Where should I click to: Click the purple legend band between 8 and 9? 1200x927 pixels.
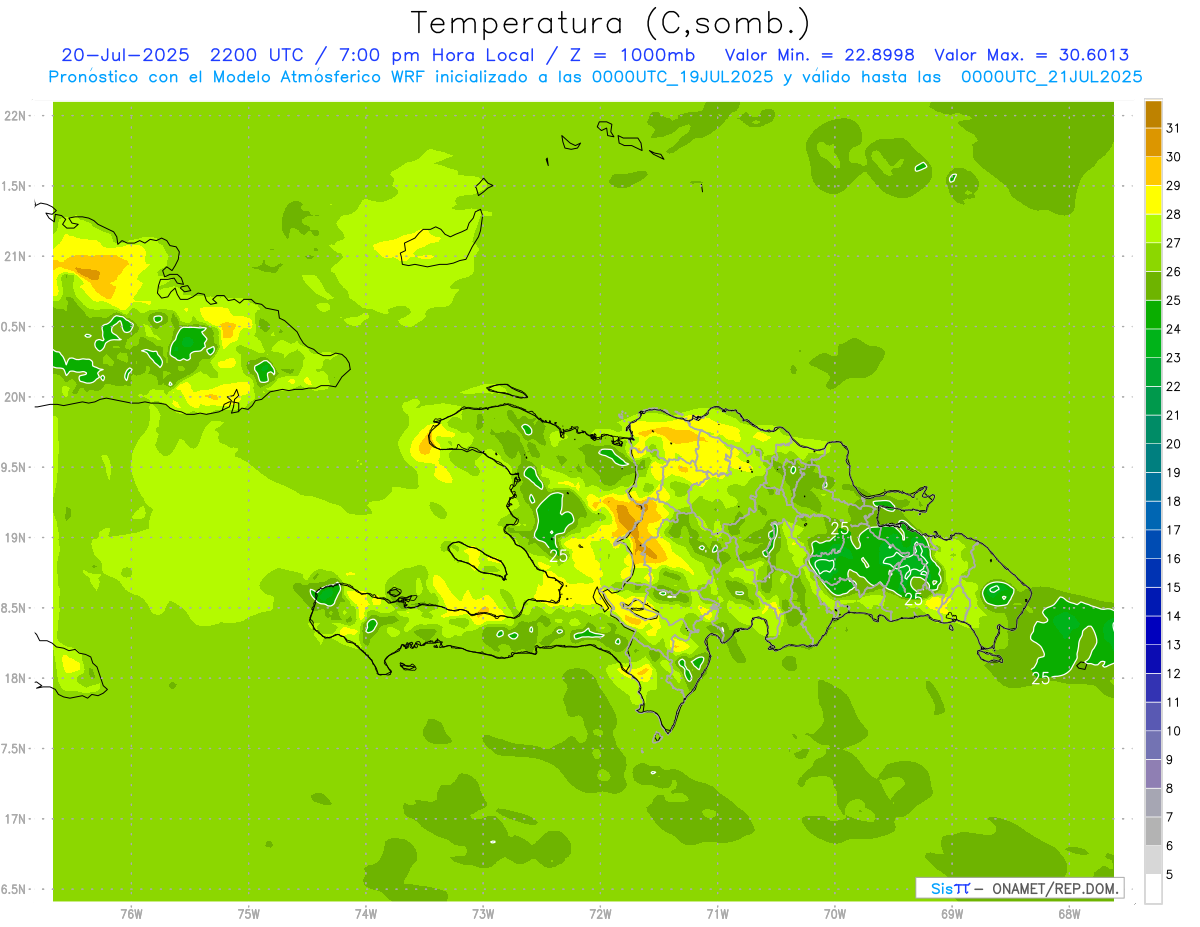tap(1153, 774)
